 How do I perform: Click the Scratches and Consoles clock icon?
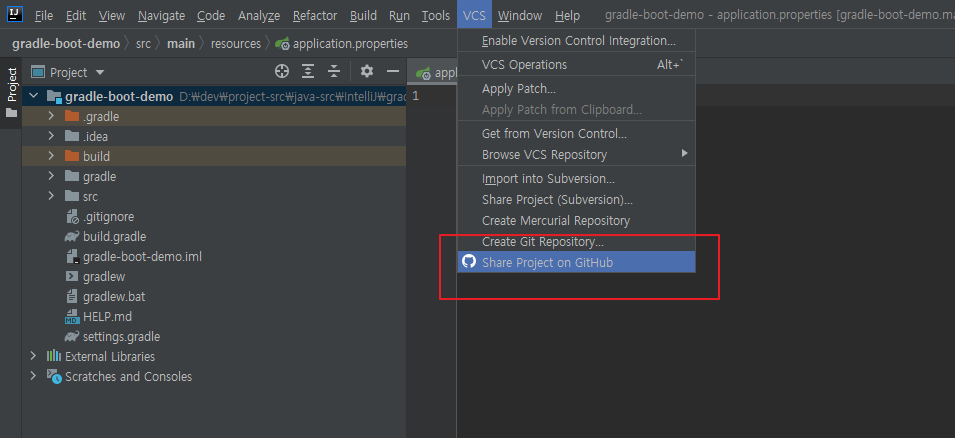click(x=54, y=376)
